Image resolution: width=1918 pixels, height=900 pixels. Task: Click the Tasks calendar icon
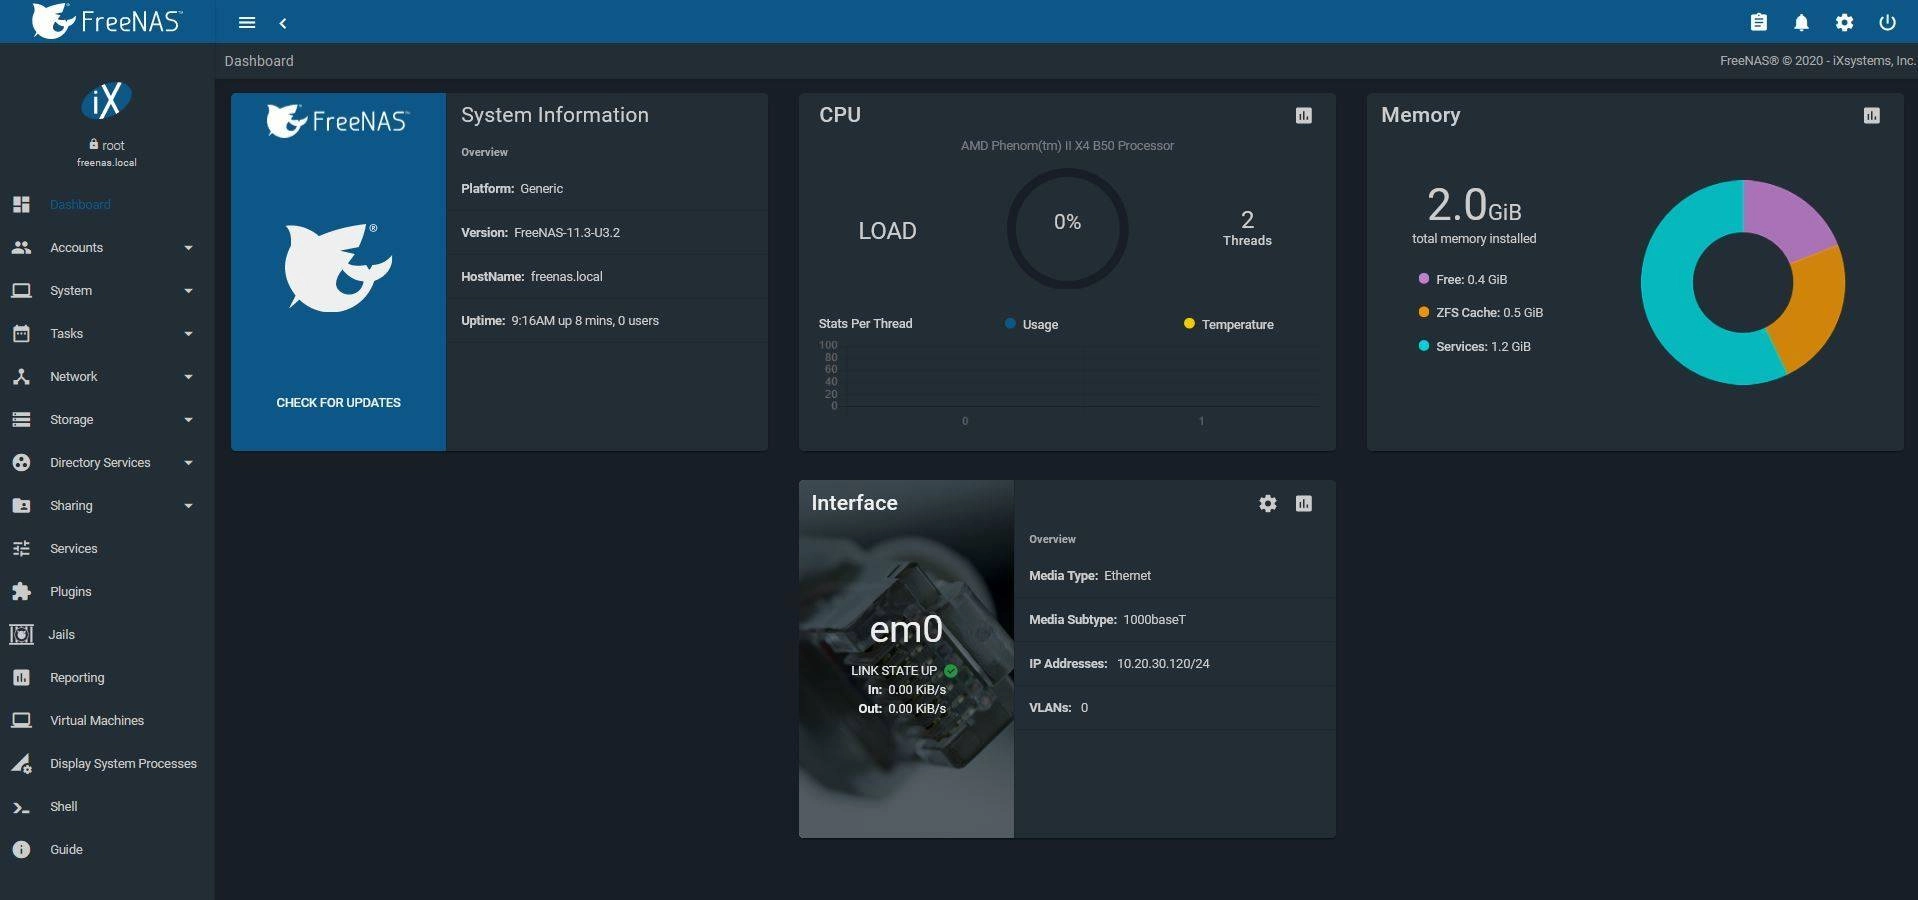click(21, 333)
